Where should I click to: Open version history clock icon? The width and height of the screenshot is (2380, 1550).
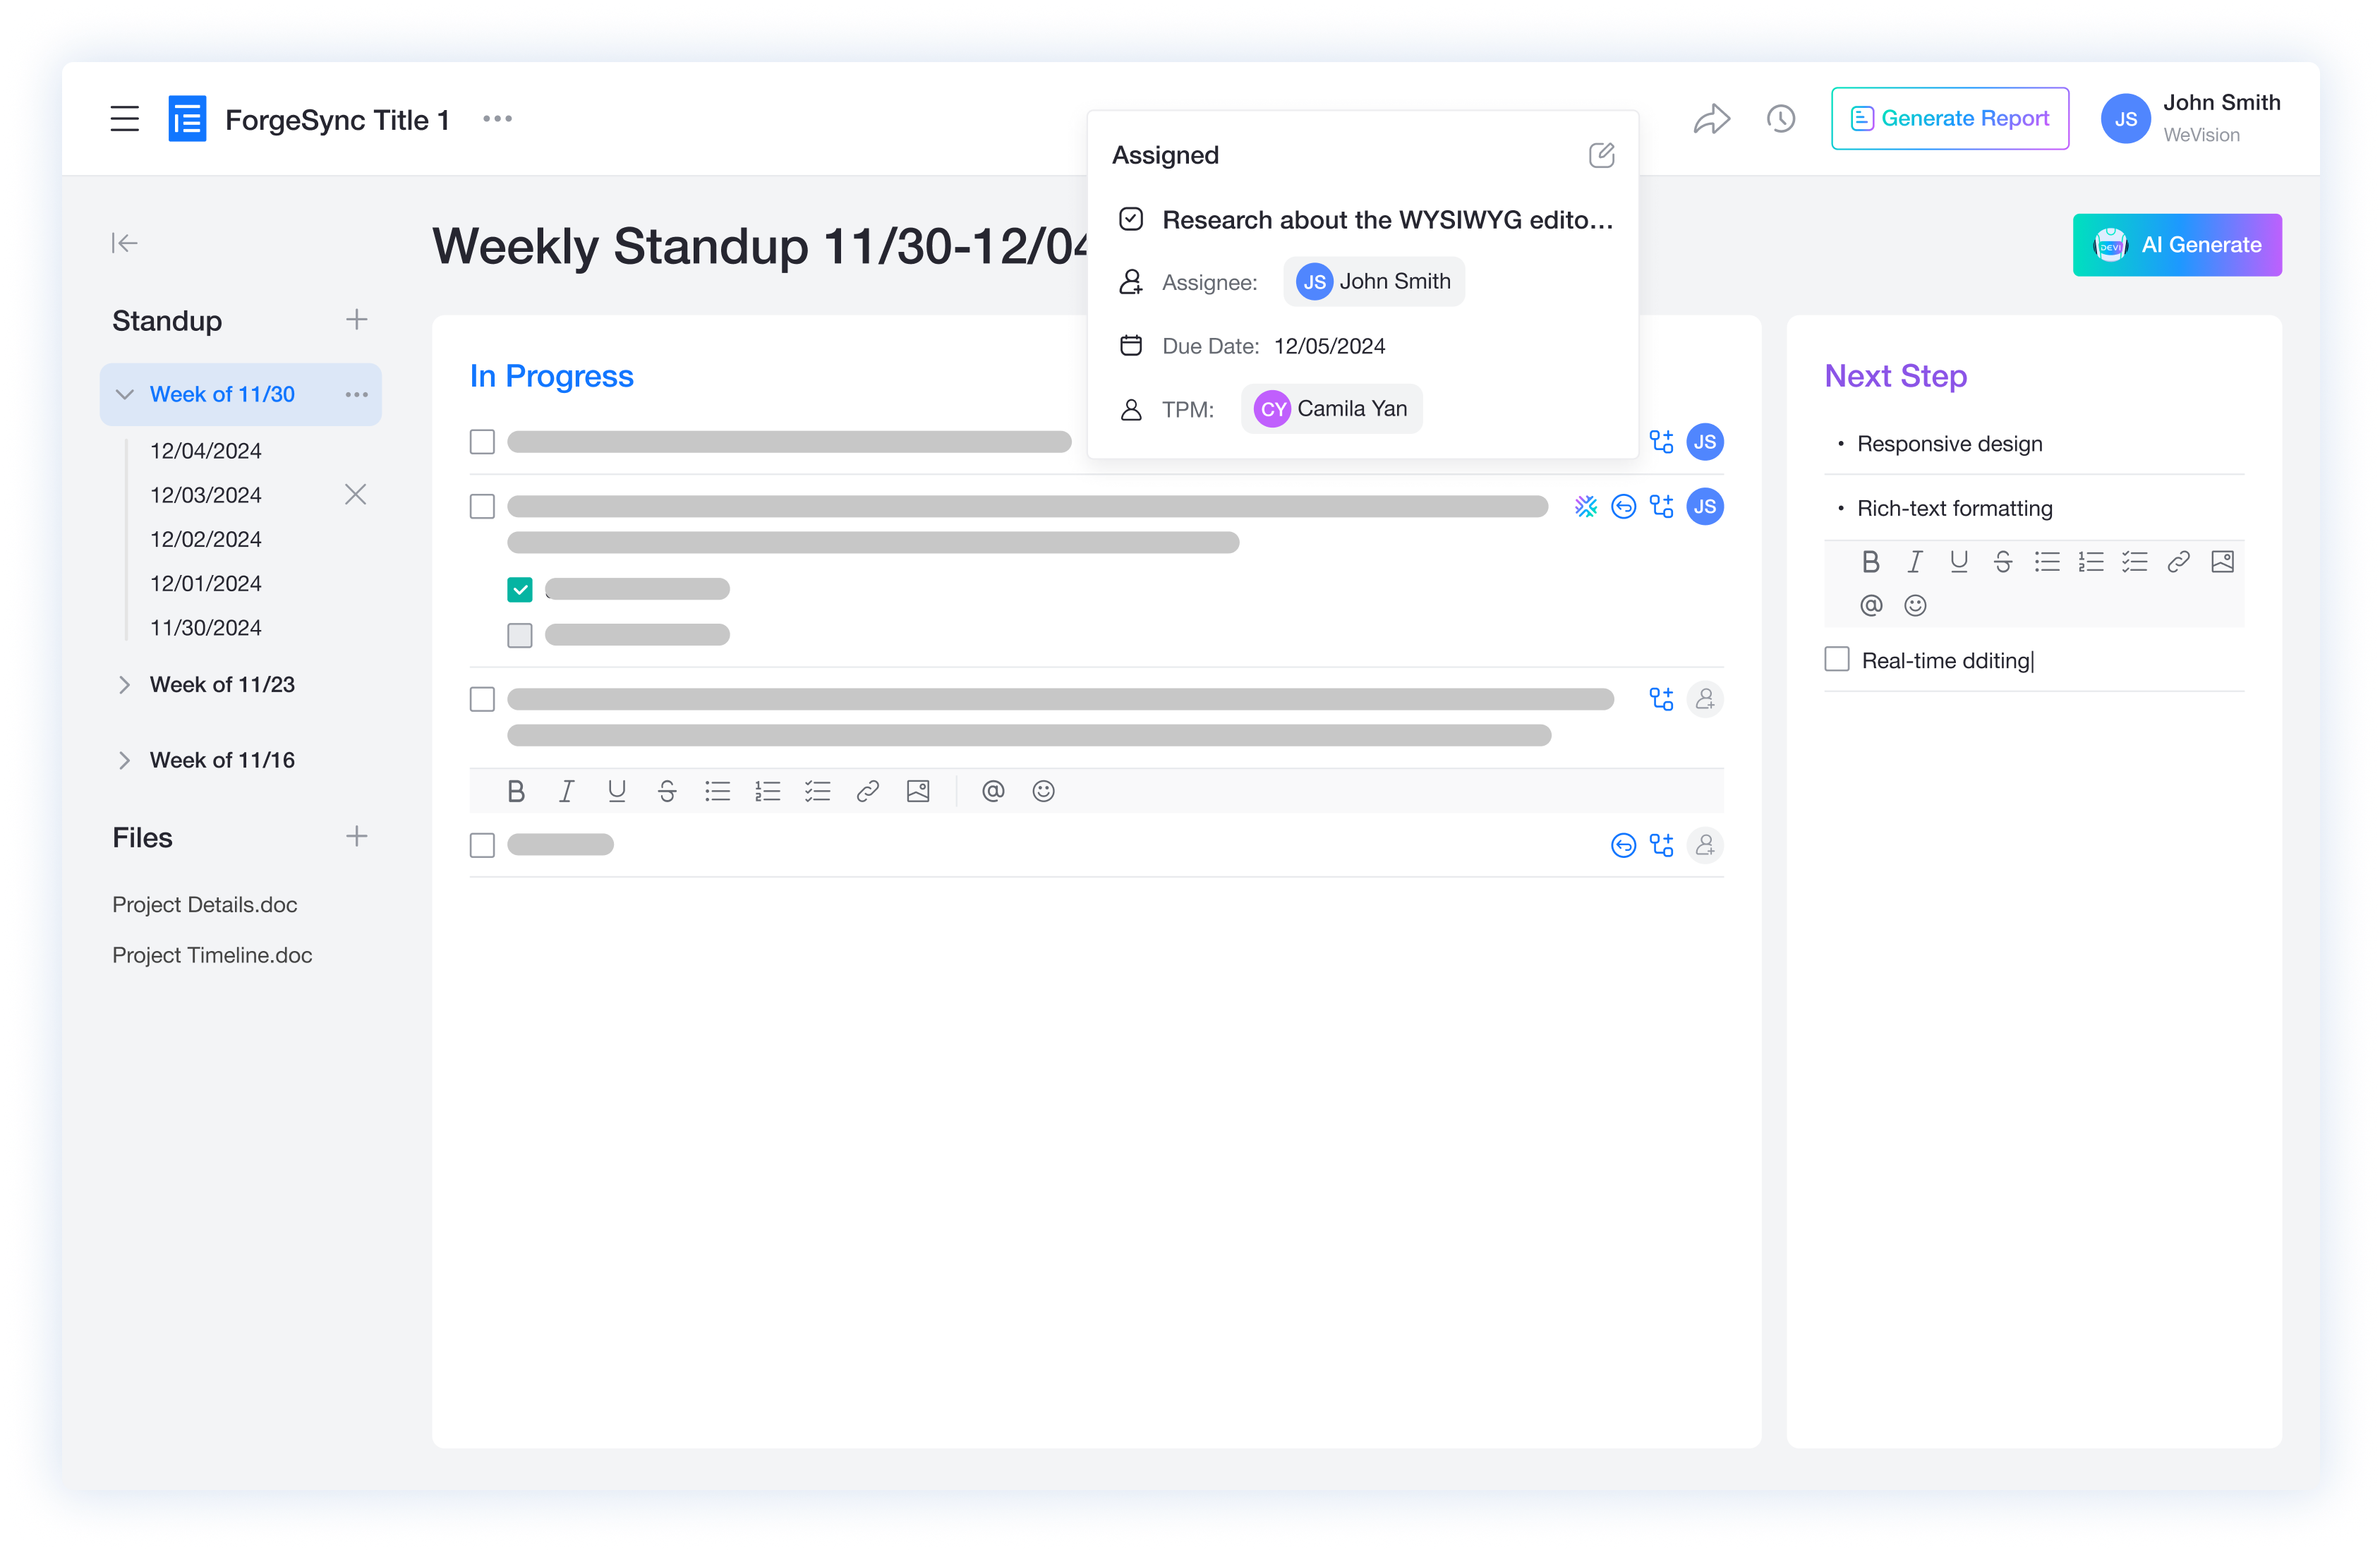pyautogui.click(x=1780, y=119)
